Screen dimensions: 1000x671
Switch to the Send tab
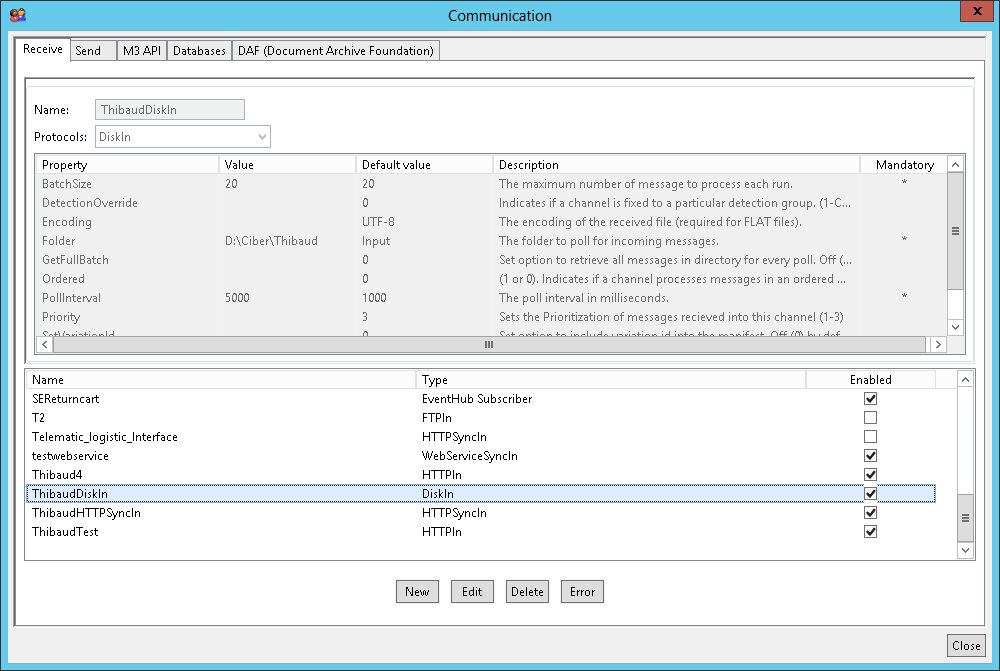pyautogui.click(x=88, y=51)
